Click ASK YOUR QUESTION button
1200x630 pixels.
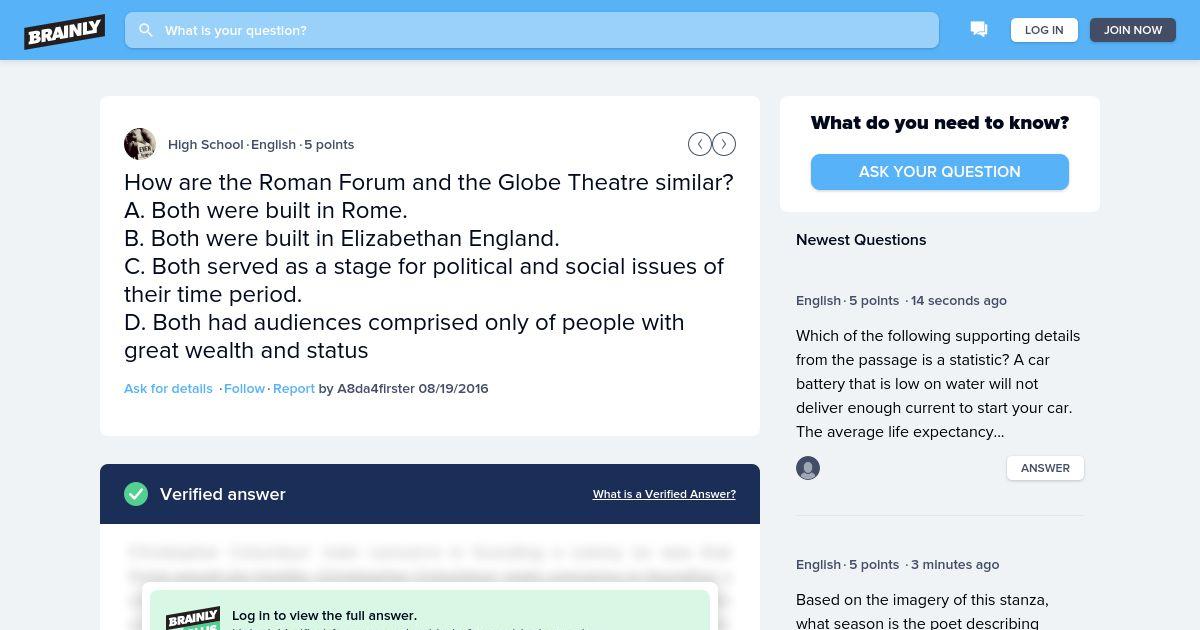coord(940,172)
